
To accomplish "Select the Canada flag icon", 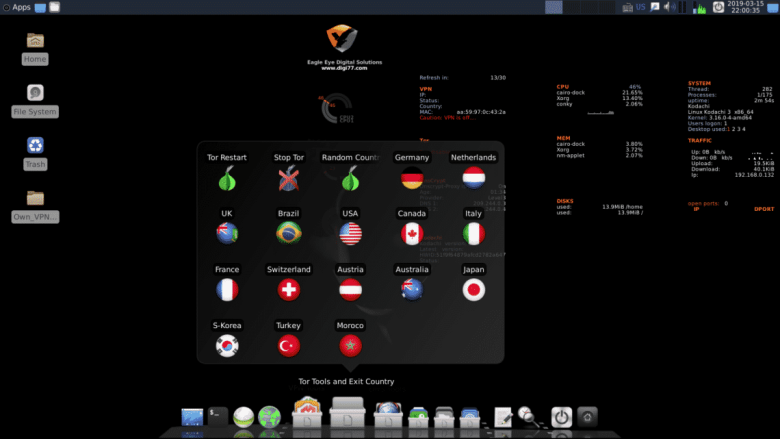I will click(x=411, y=233).
